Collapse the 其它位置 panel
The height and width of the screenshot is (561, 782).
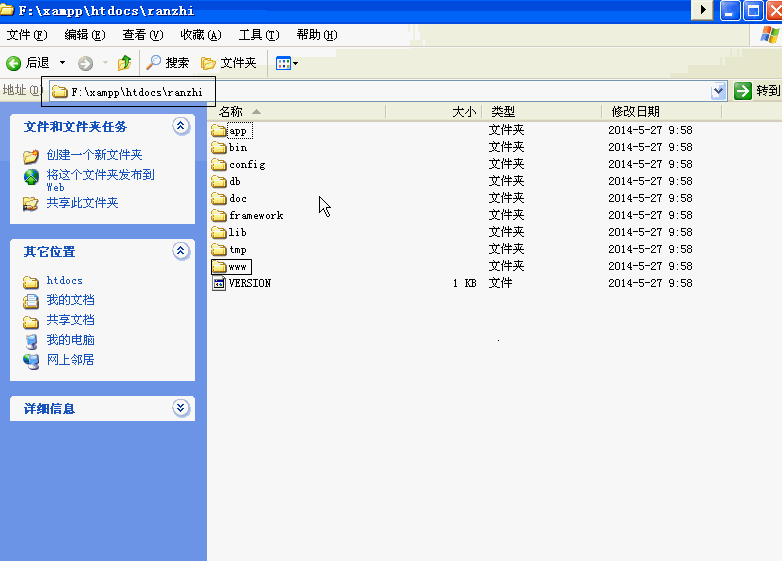181,251
